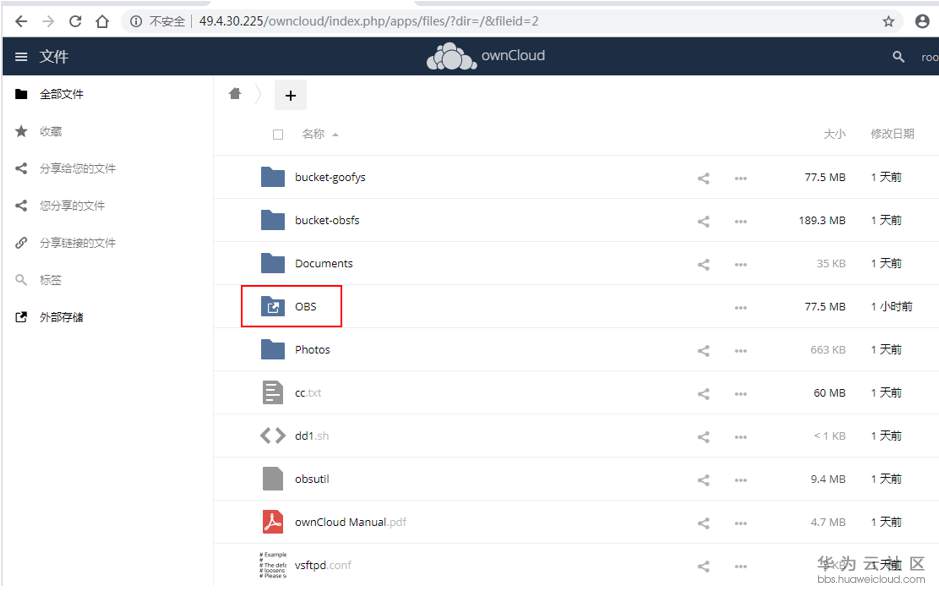Open 分享链接的文件 sidebar item
Screen dimensions: 939x594
pyautogui.click(x=77, y=243)
